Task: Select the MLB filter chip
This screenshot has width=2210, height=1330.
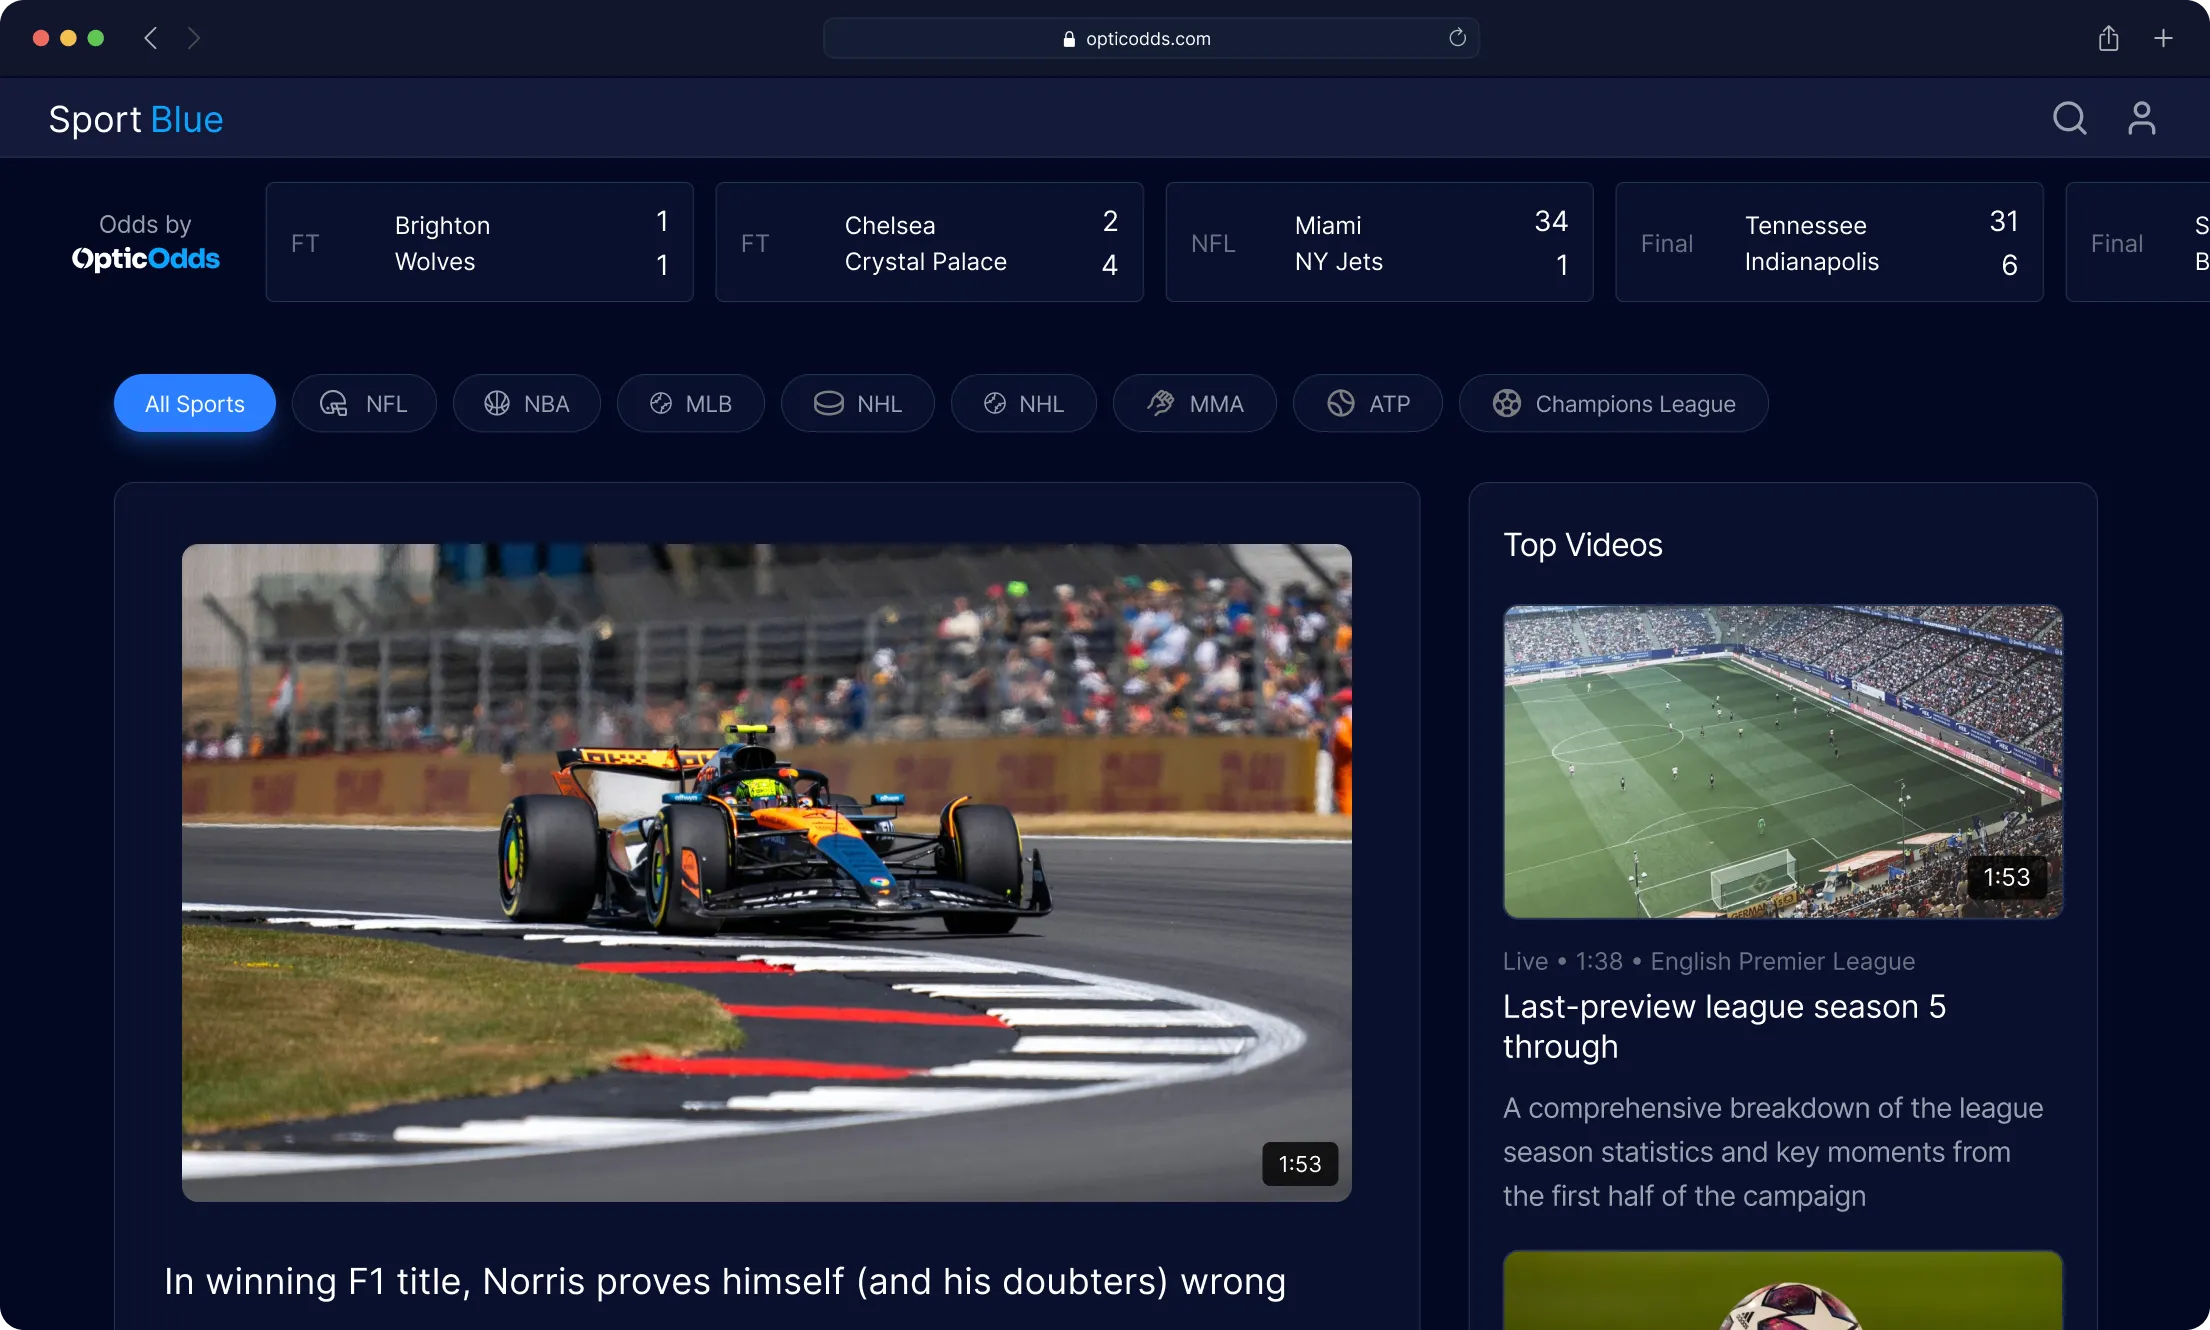Action: (x=691, y=404)
